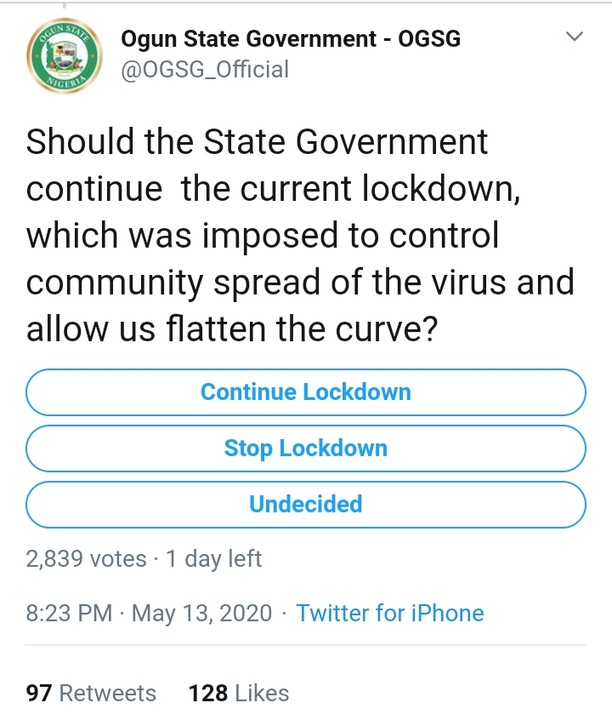Click the "allow us flatten the curve?" line
This screenshot has height=720, width=612.
click(232, 329)
